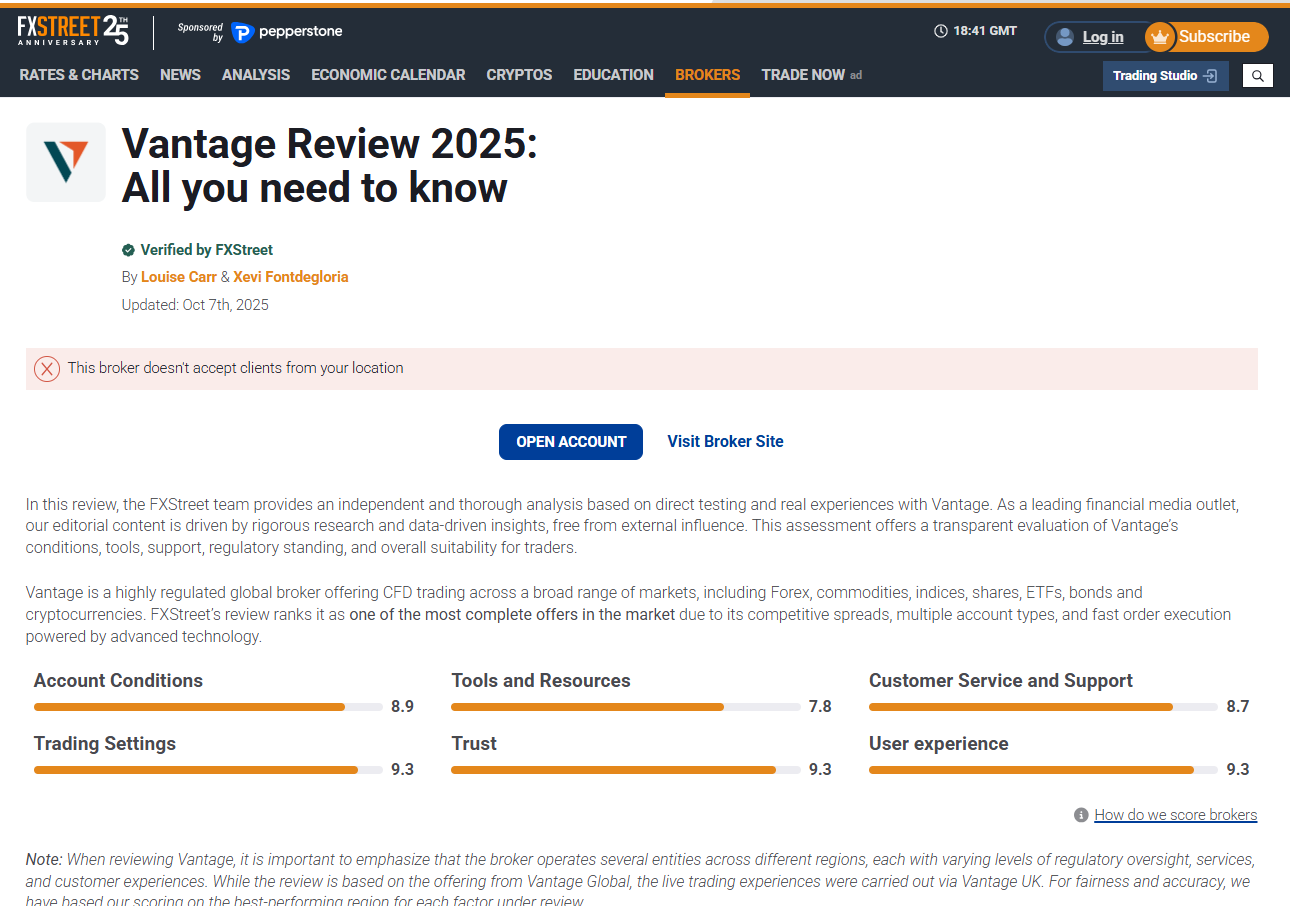Launch Trading Studio button

tap(1165, 76)
